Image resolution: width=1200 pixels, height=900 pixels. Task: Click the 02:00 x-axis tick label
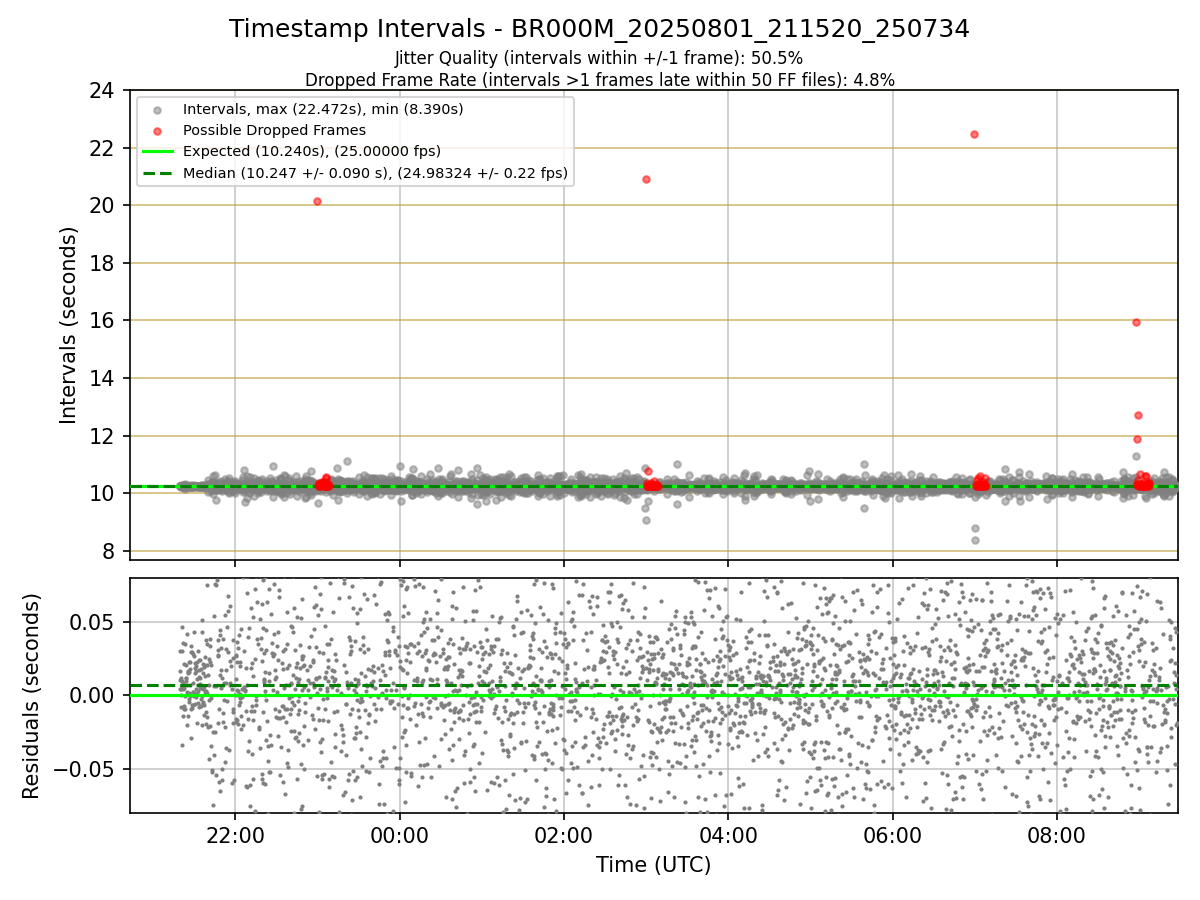564,838
